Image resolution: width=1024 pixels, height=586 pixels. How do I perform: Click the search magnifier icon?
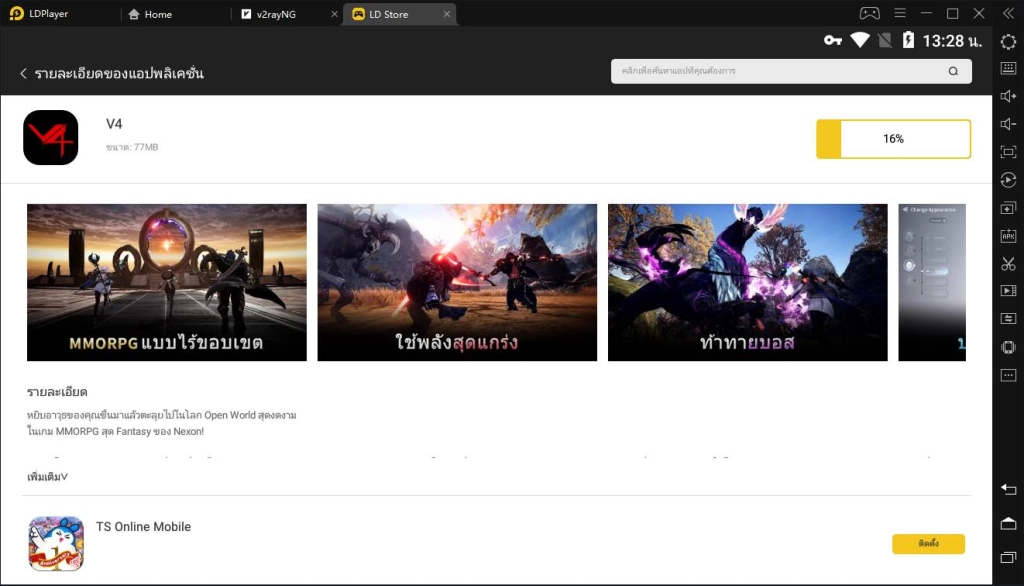[x=953, y=71]
